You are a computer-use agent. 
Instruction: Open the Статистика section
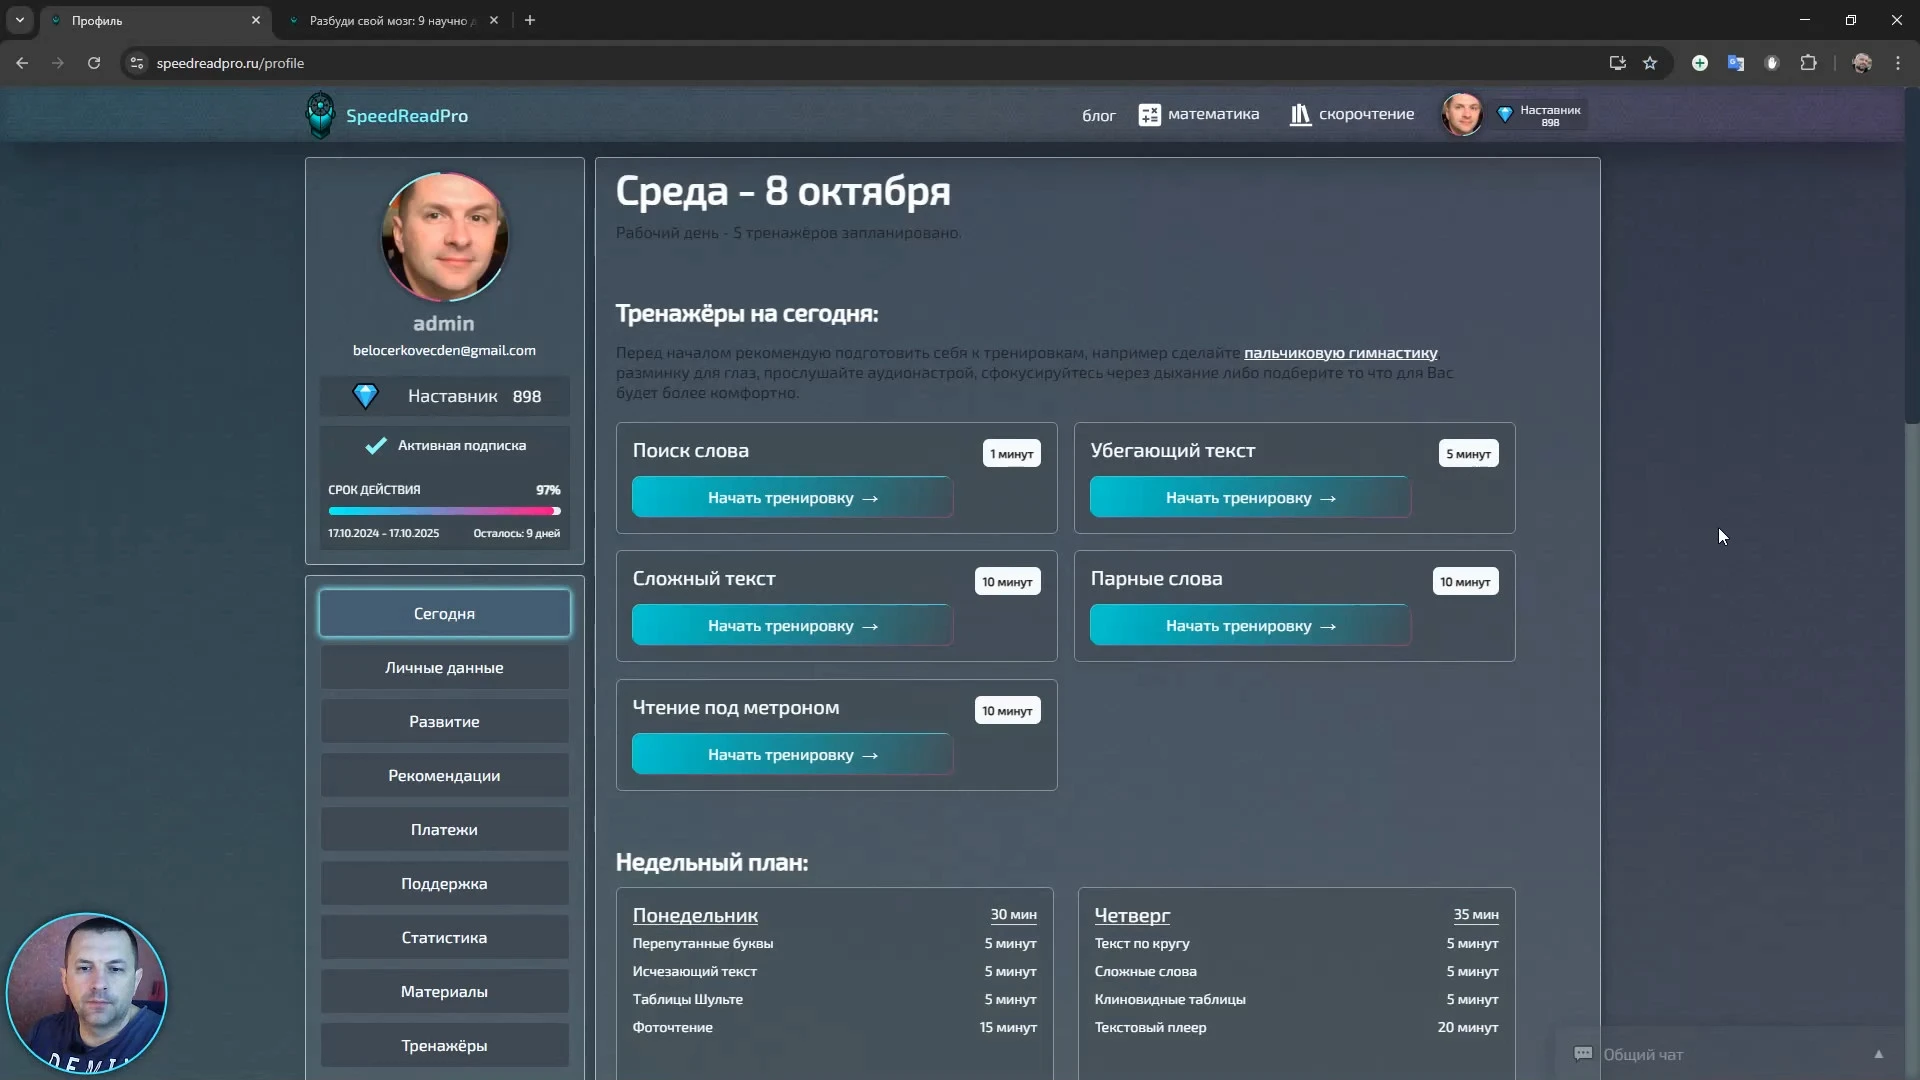pos(445,937)
